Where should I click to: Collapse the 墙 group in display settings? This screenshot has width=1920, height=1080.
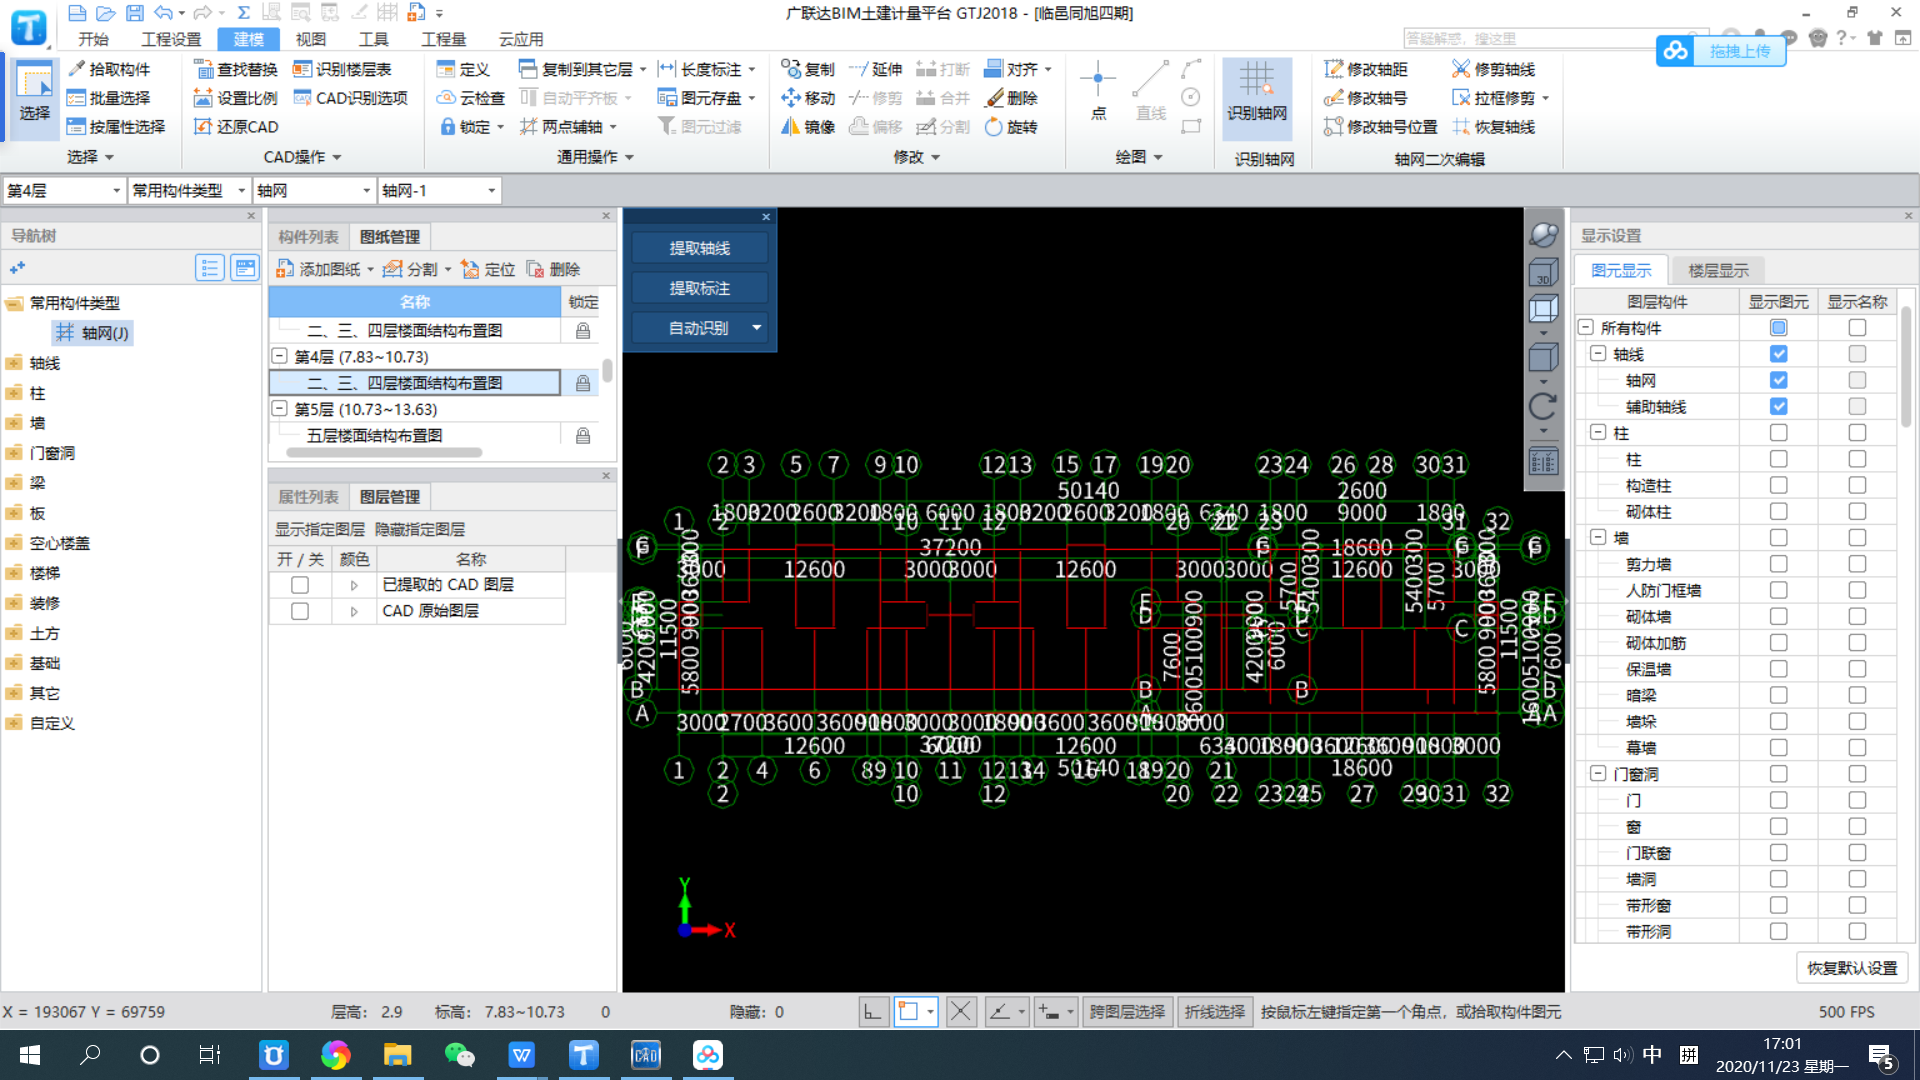[1598, 538]
